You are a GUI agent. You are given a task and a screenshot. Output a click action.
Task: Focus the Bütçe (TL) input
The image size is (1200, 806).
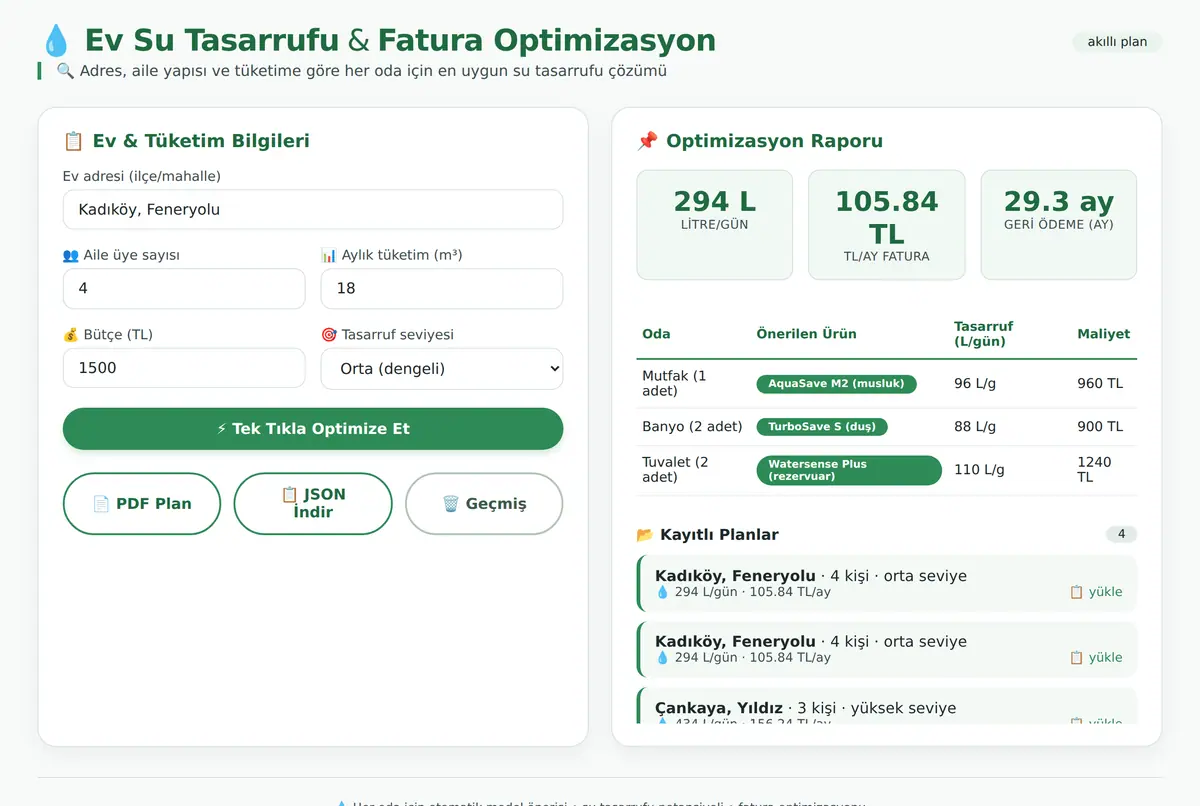[x=184, y=368]
